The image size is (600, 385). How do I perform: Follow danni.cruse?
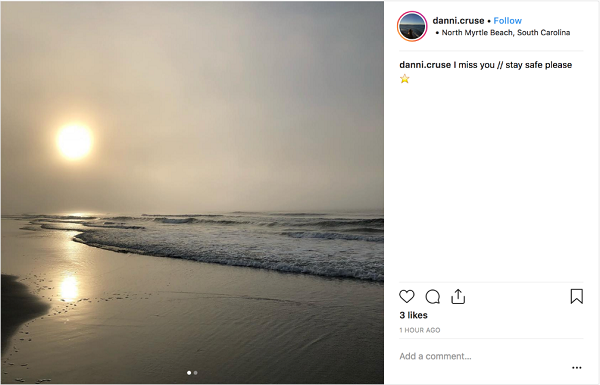507,21
